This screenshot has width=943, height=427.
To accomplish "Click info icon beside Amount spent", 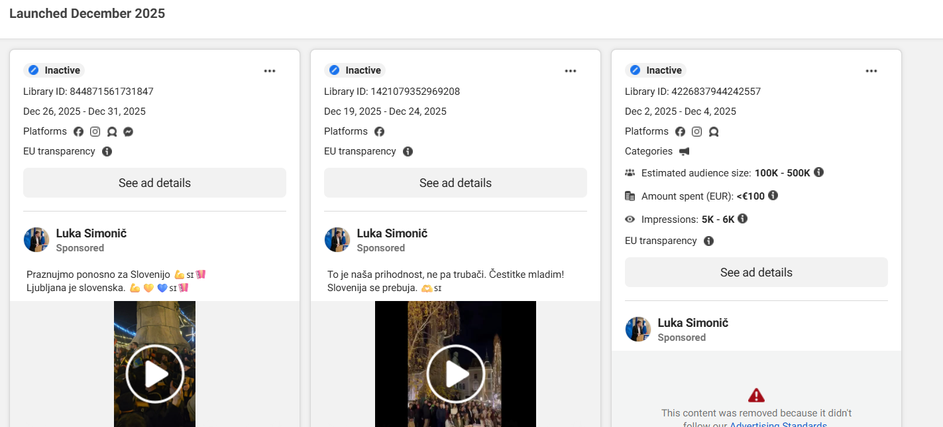I will pyautogui.click(x=773, y=196).
